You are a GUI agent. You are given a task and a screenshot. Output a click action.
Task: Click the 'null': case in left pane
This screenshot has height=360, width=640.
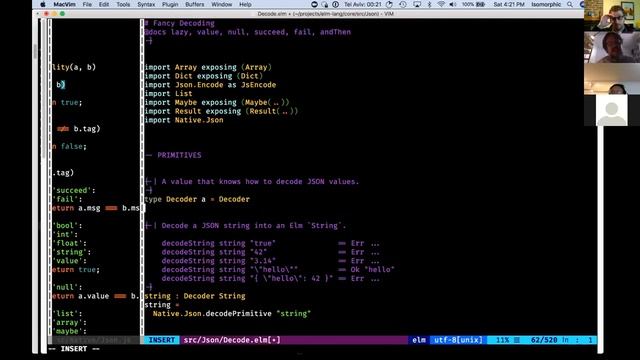67,287
